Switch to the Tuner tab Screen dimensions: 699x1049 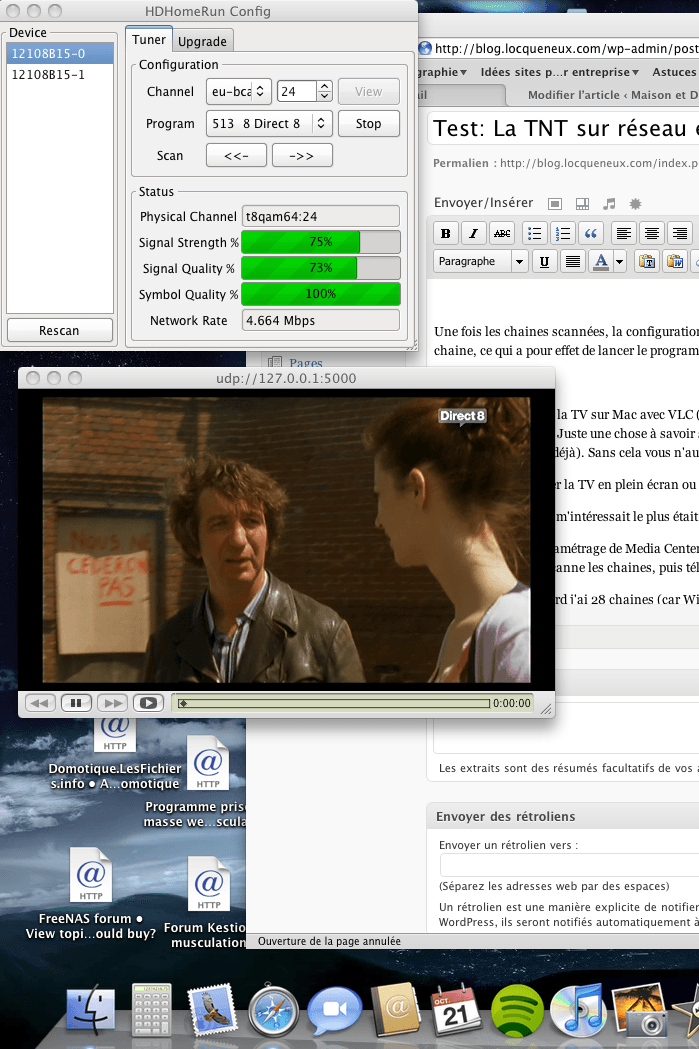coord(148,40)
